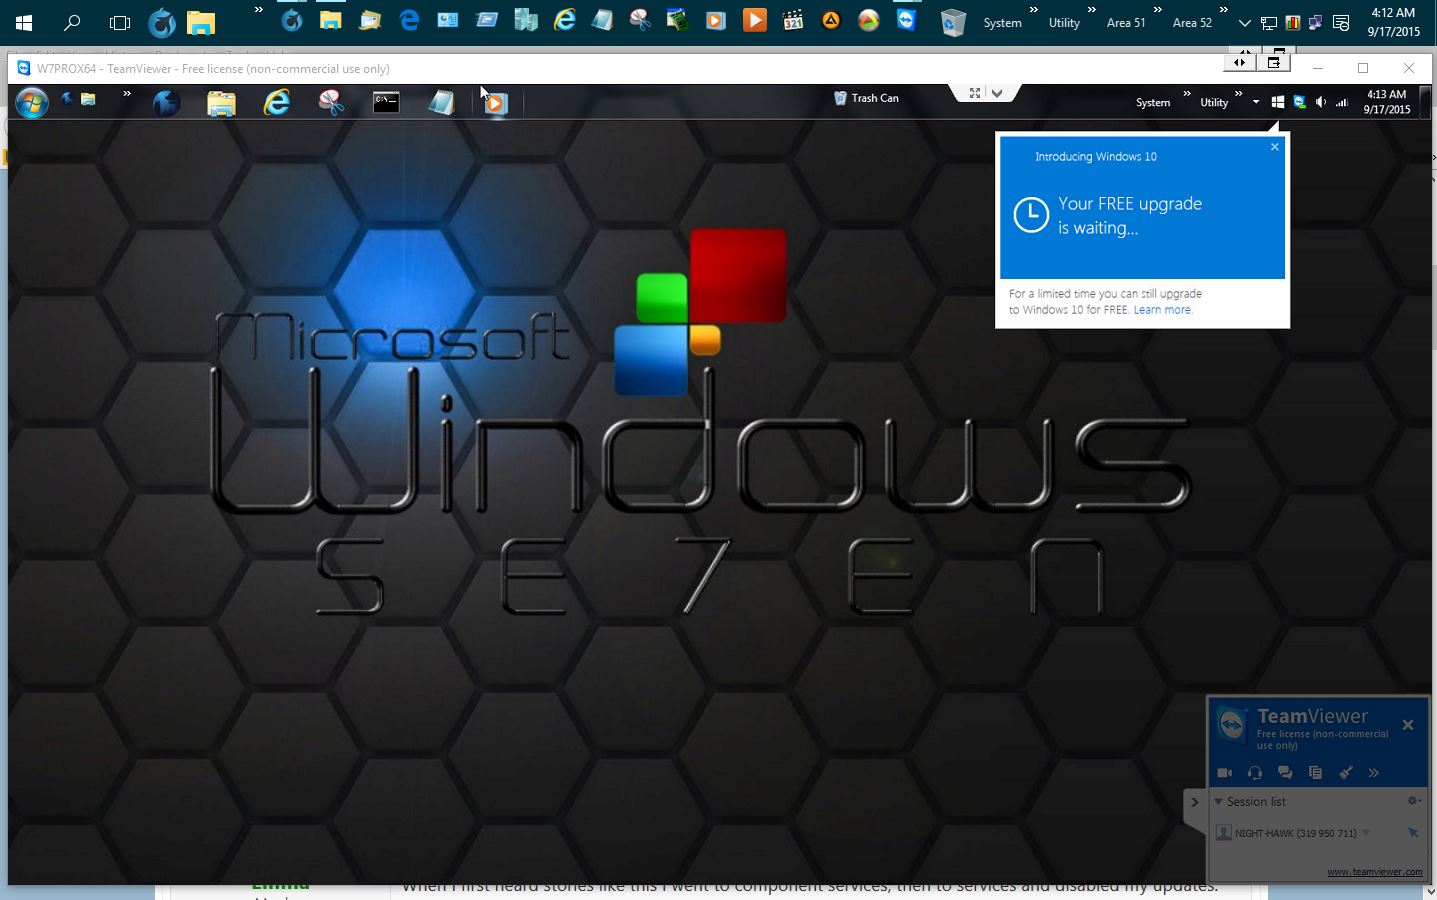Toggle TeamViewer full screen arrows icon

pyautogui.click(x=974, y=93)
